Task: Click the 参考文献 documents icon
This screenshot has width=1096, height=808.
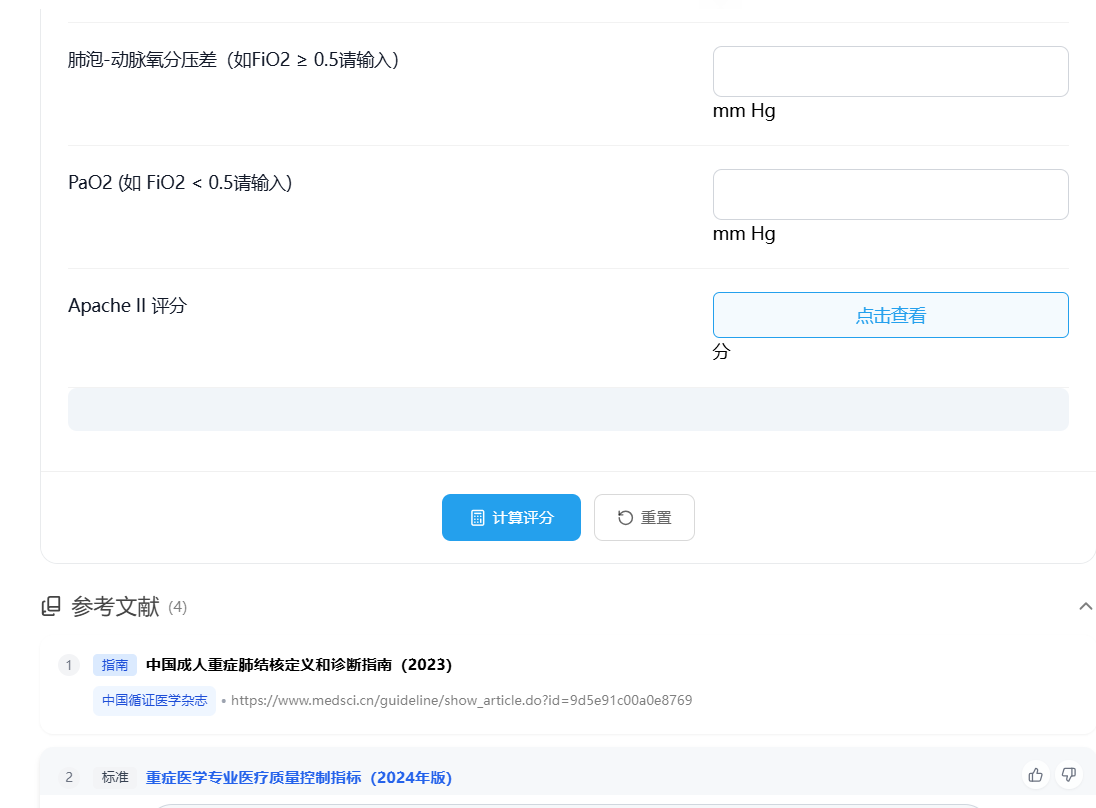Action: pyautogui.click(x=51, y=606)
